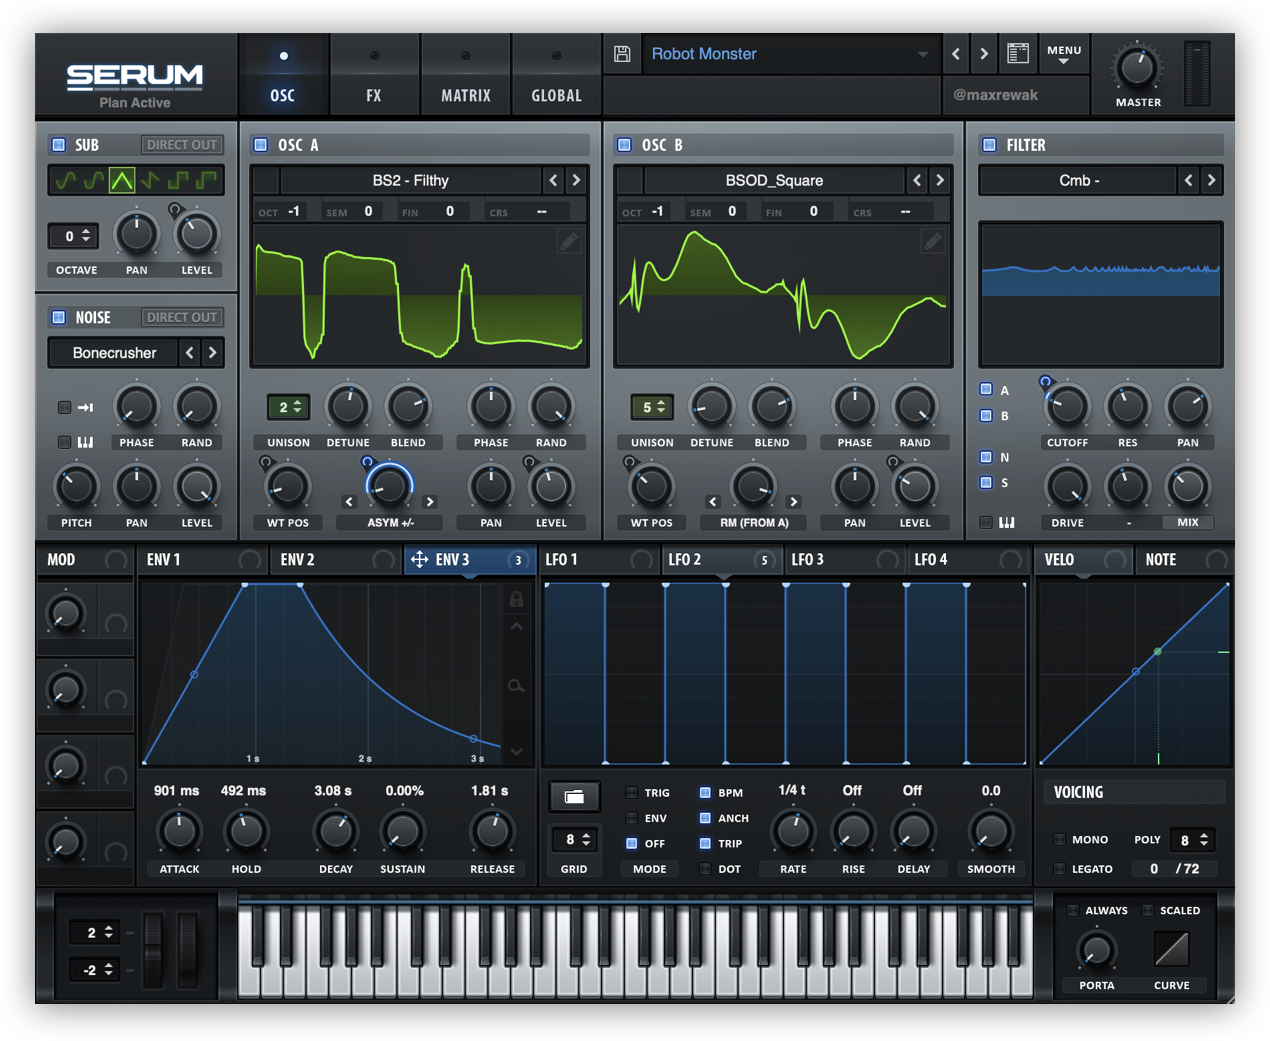Select next OSC A wavetable
Screen dimensions: 1270x1041
point(576,180)
